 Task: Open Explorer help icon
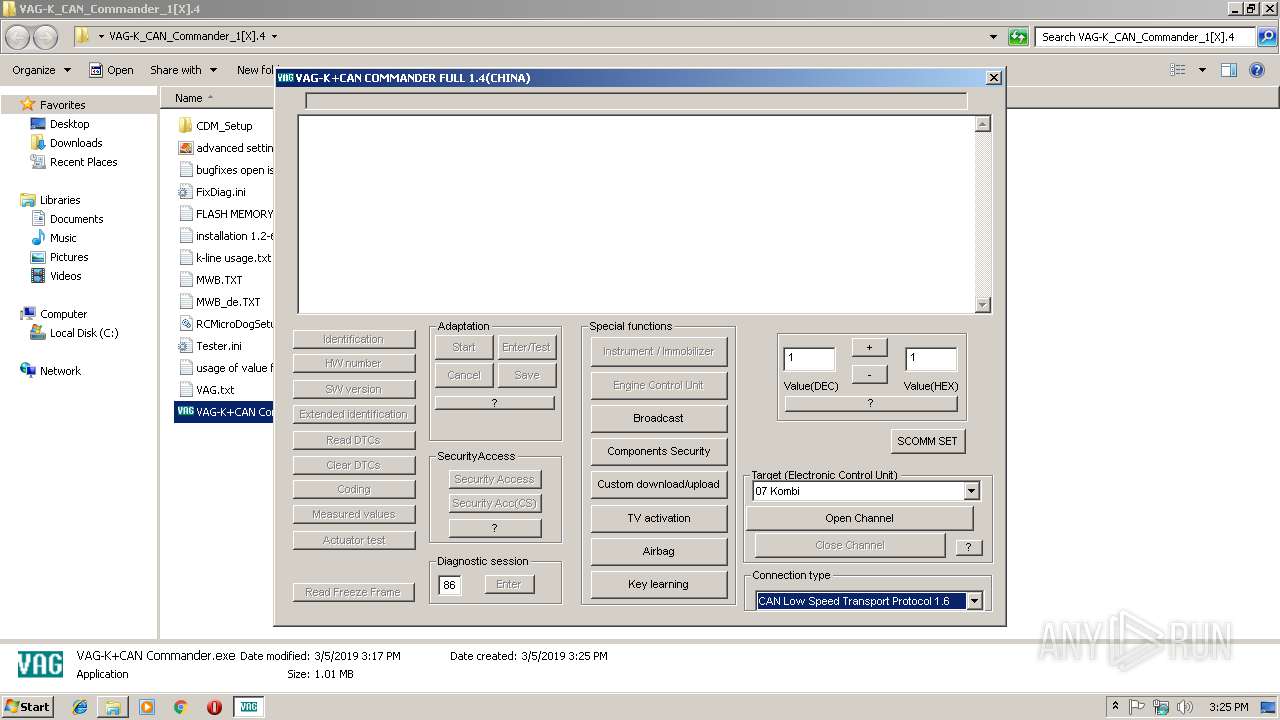1259,70
